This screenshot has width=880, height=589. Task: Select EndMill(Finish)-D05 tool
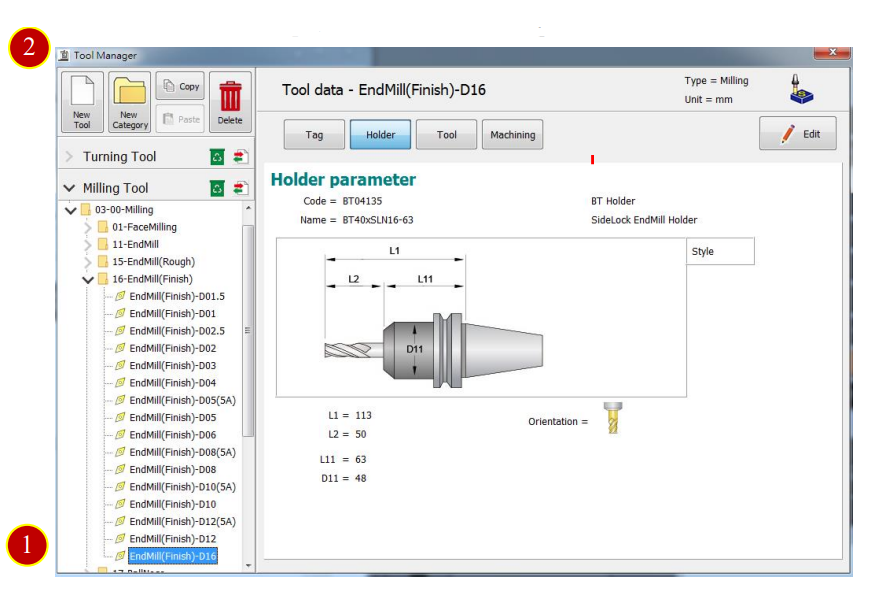172,418
